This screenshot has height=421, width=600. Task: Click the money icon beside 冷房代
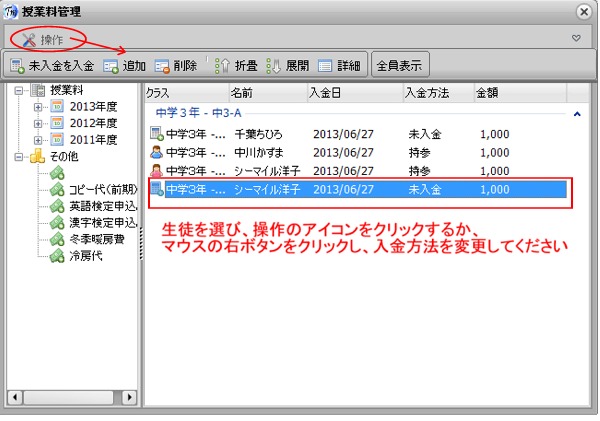57,256
